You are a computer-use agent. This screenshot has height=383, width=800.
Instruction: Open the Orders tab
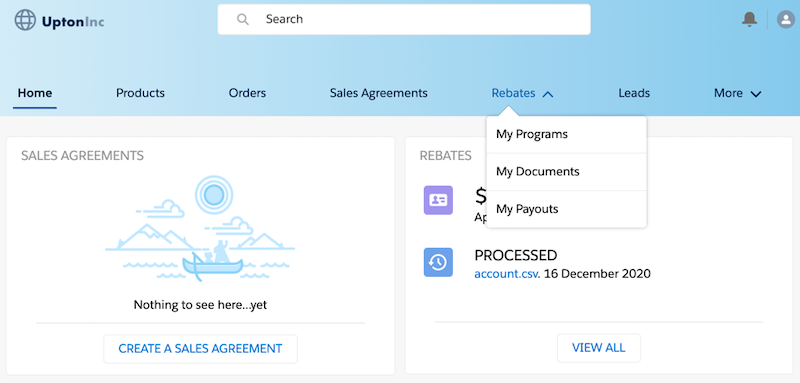click(247, 93)
